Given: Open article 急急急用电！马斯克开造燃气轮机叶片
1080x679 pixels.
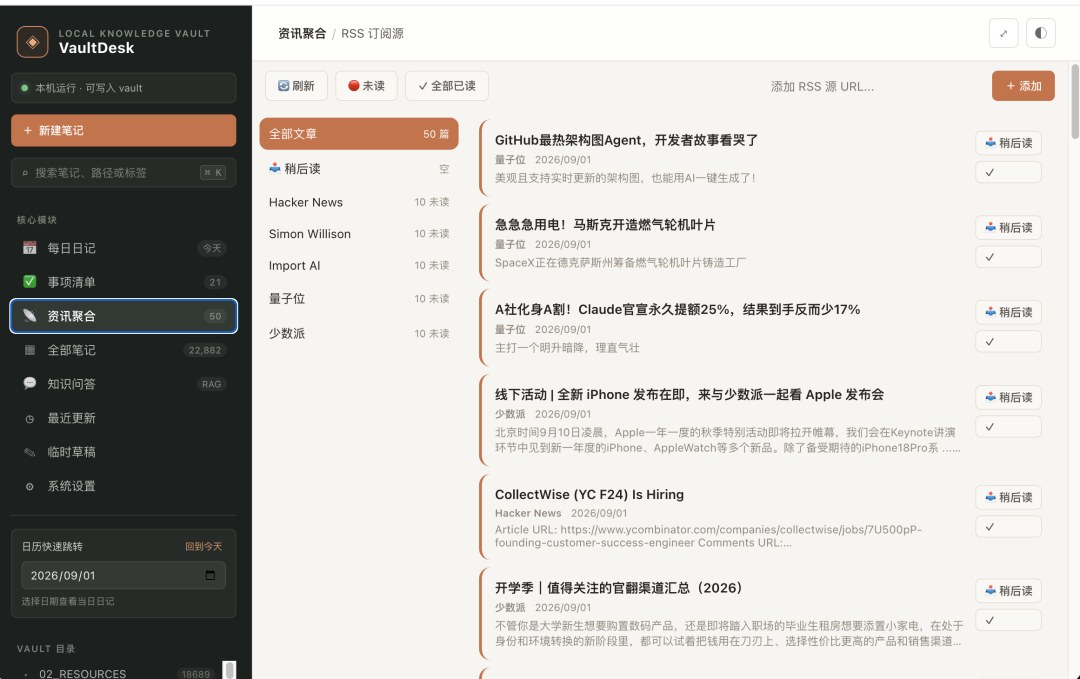Looking at the screenshot, I should [x=605, y=224].
